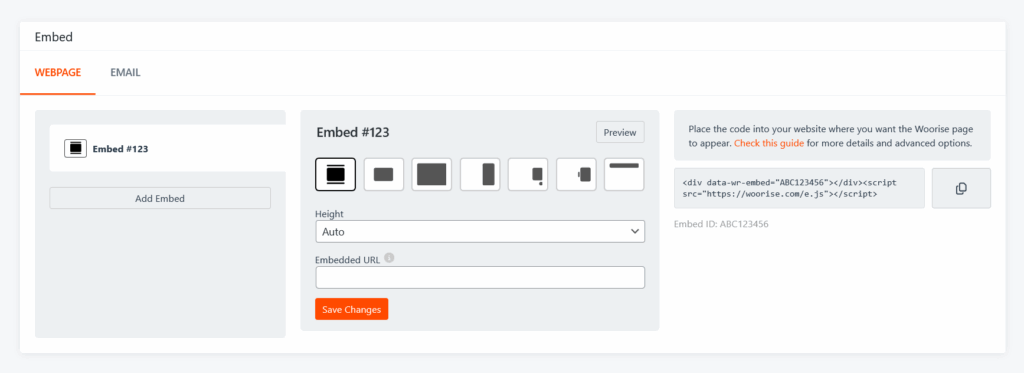Pick the side tab slider layout icon
Viewport: 1024px width, 373px height.
pos(576,174)
